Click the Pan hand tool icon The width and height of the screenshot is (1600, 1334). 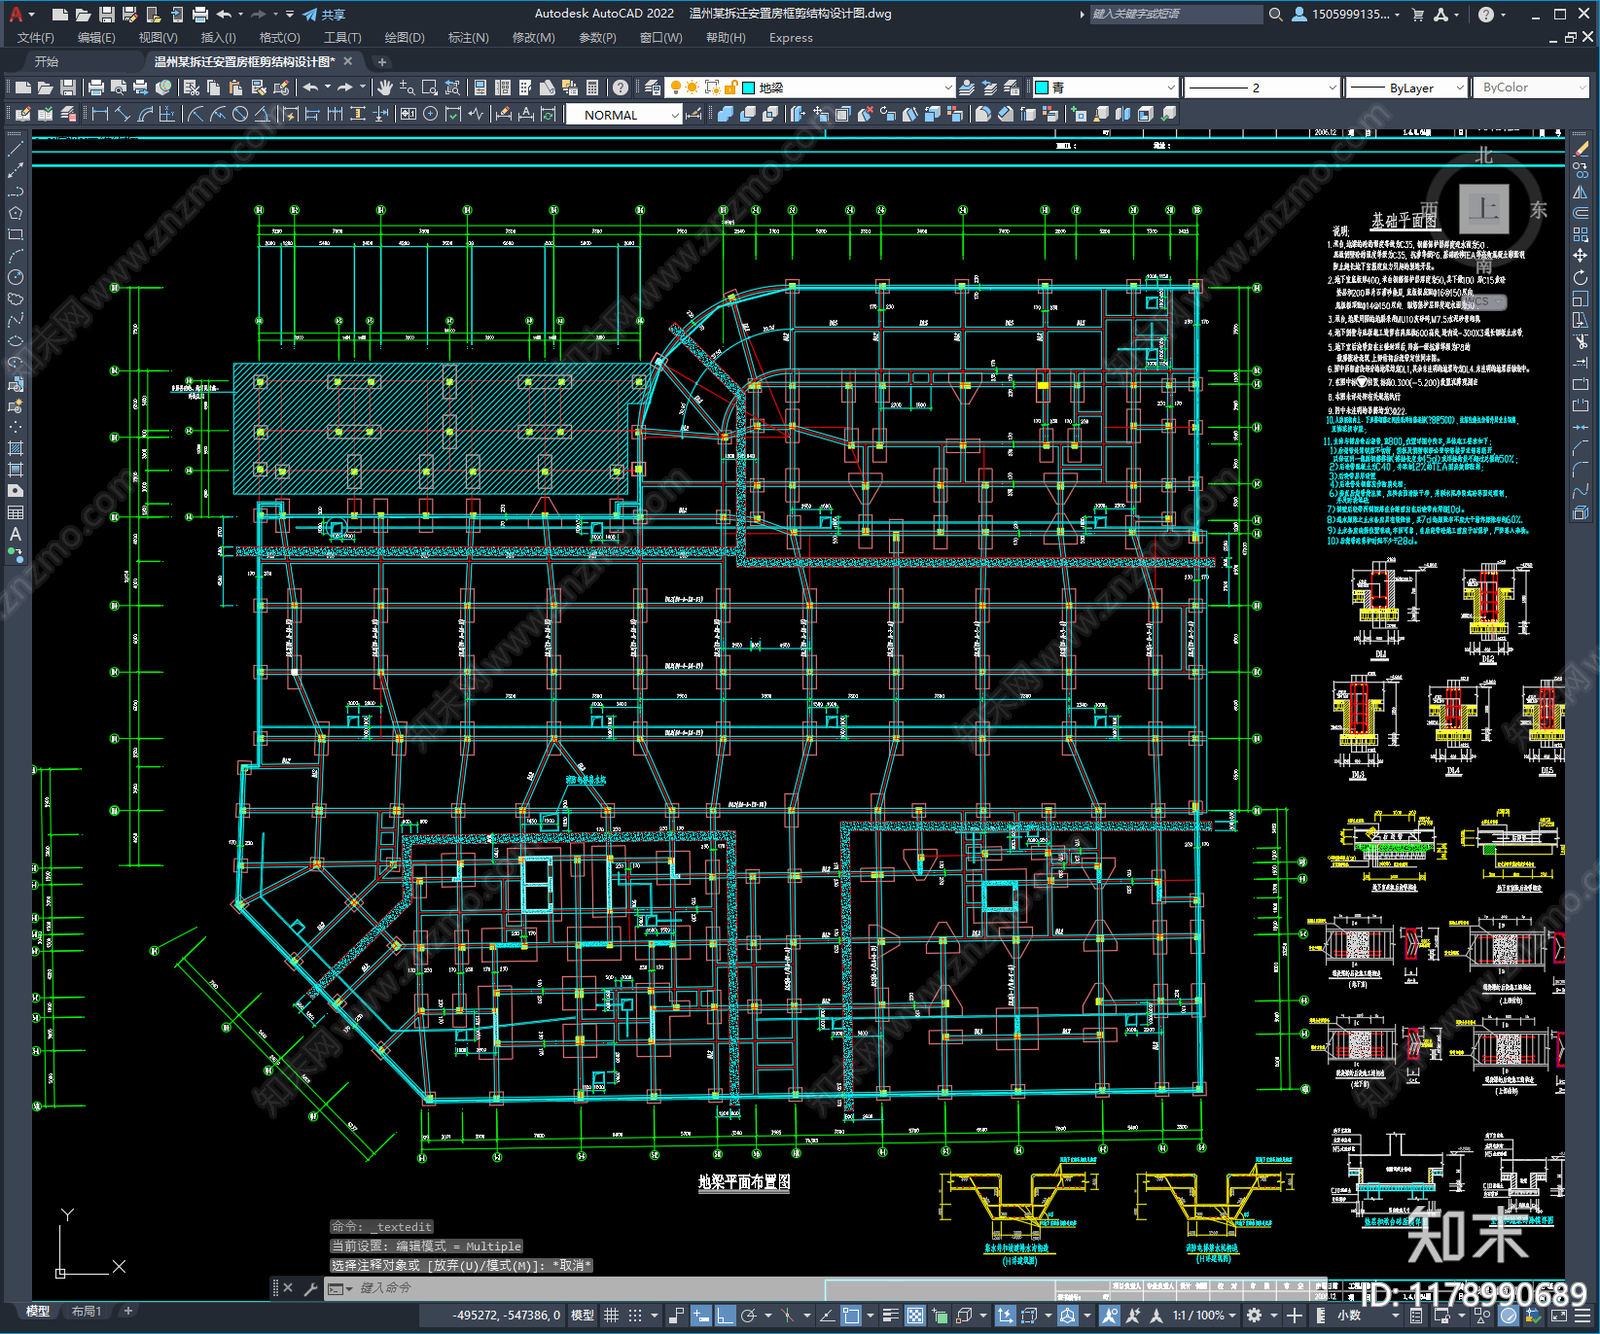(x=385, y=88)
